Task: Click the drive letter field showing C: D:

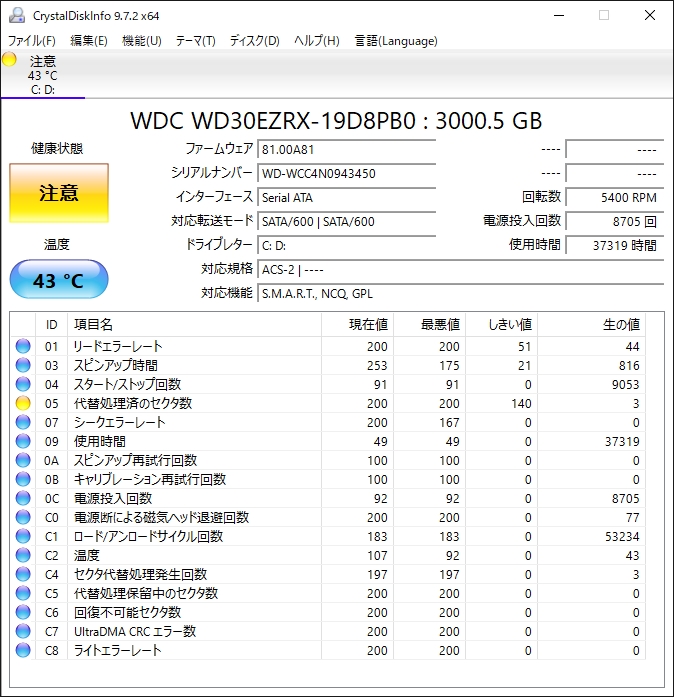Action: [346, 245]
